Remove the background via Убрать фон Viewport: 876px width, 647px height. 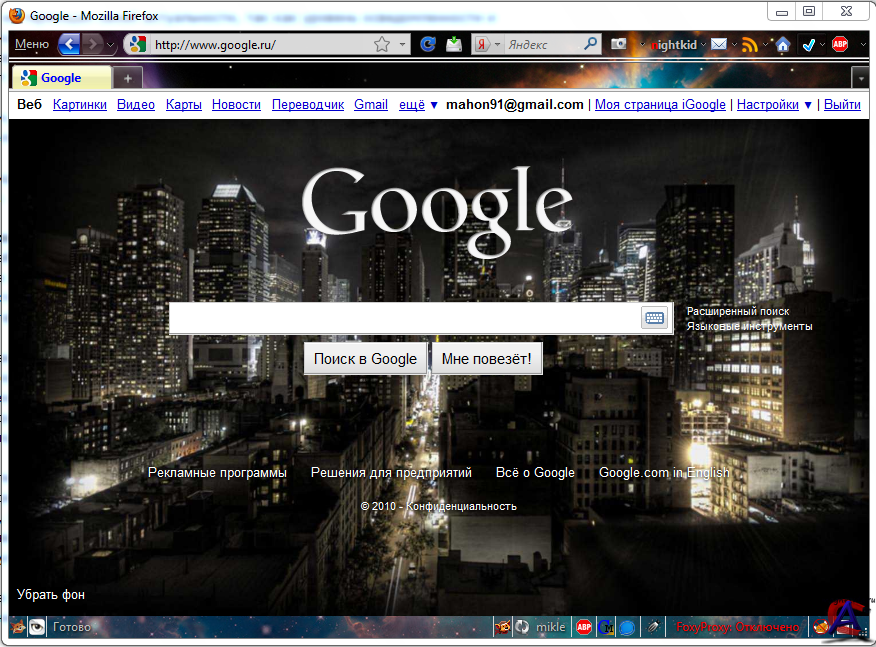coord(51,594)
